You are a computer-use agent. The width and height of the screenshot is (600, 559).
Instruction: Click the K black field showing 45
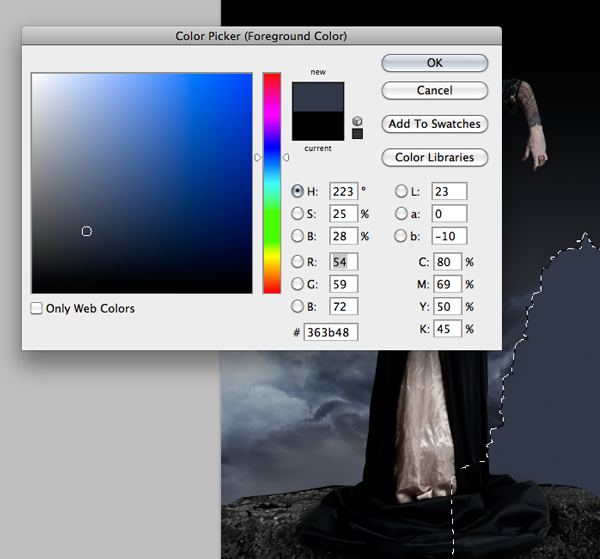447,329
